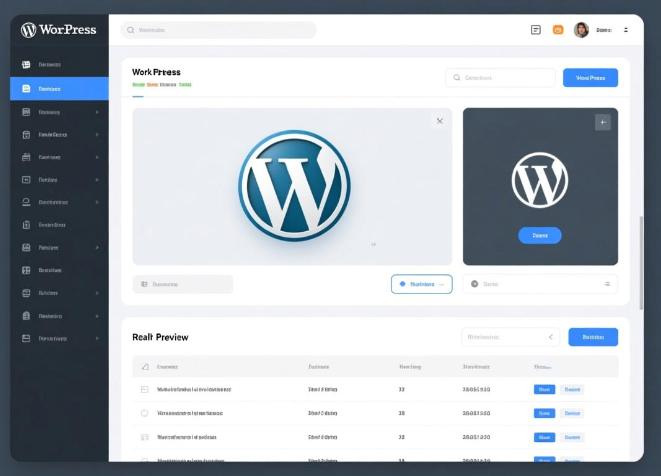Switch to the orange tab under Work Press
The height and width of the screenshot is (476, 661).
coord(152,85)
